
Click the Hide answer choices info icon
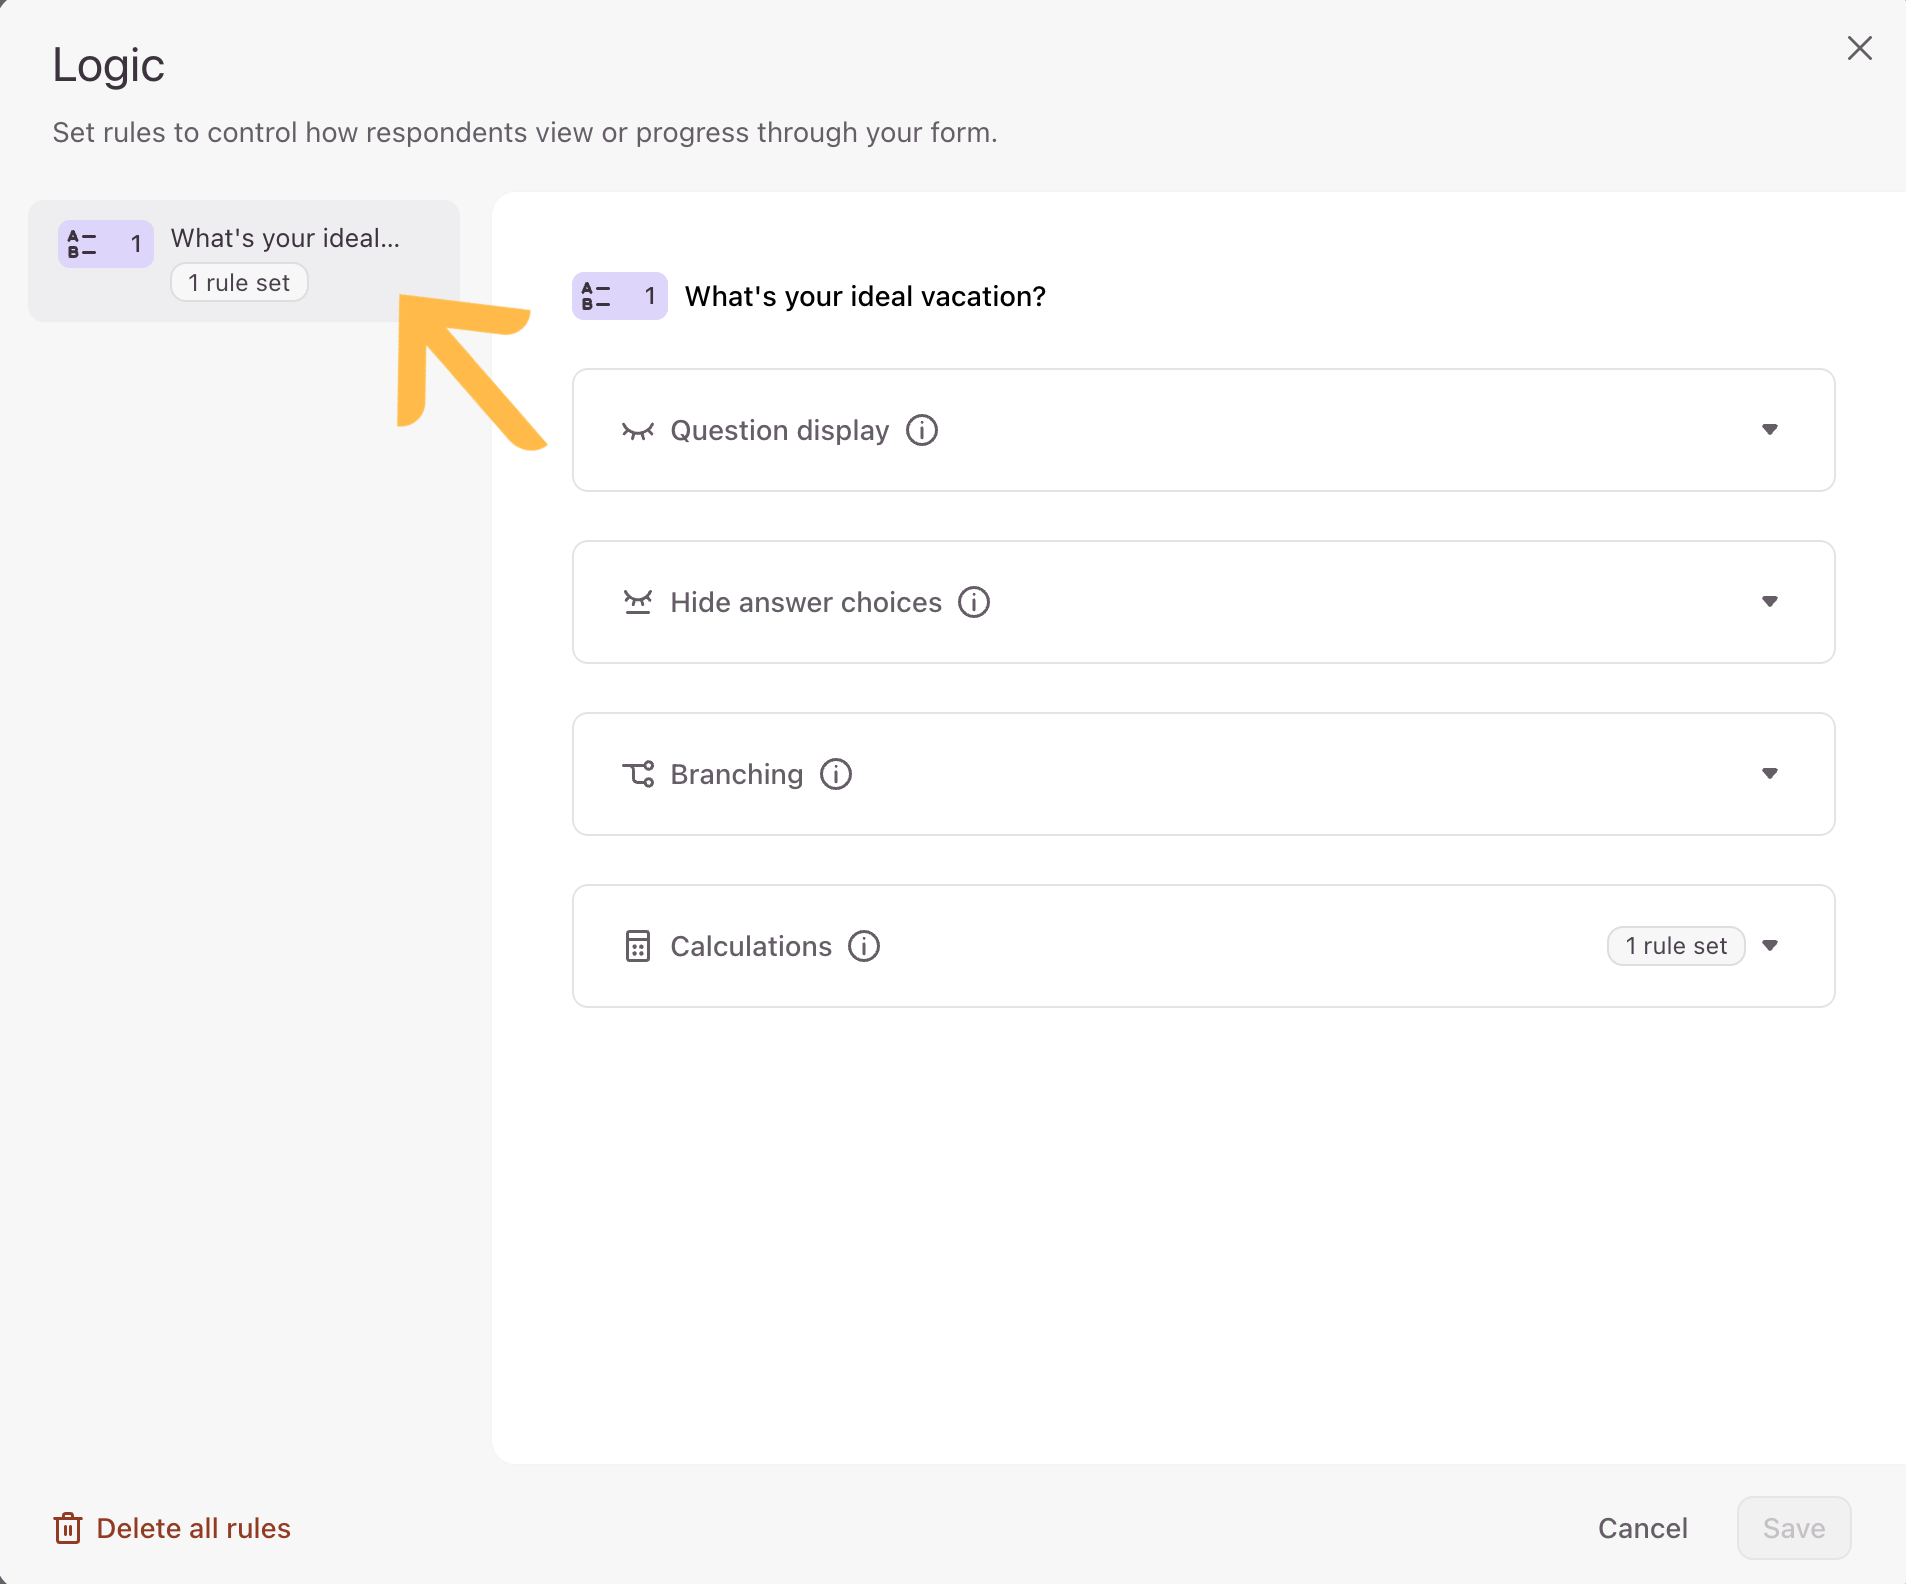click(973, 602)
